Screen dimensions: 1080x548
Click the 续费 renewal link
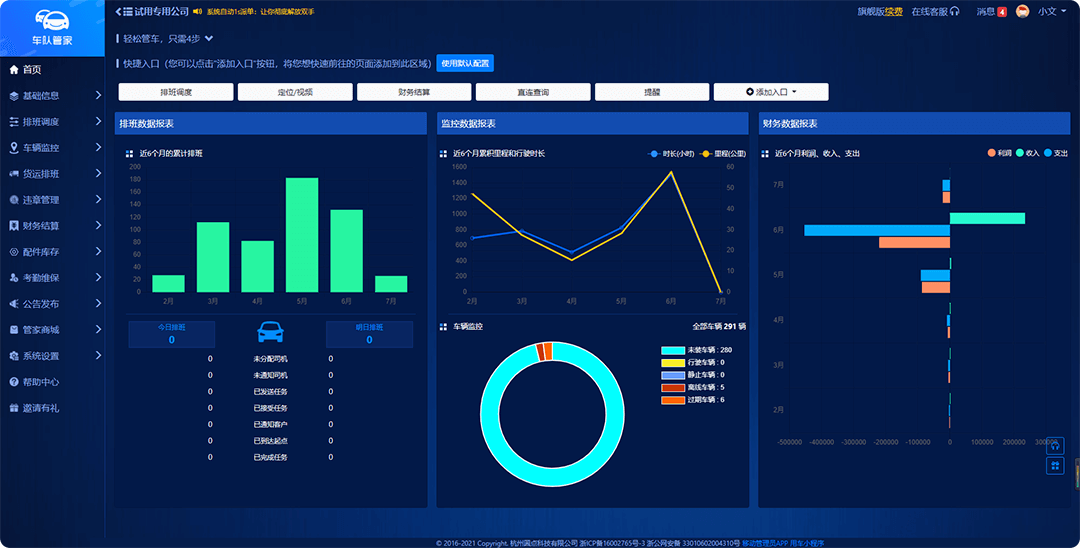pos(893,12)
